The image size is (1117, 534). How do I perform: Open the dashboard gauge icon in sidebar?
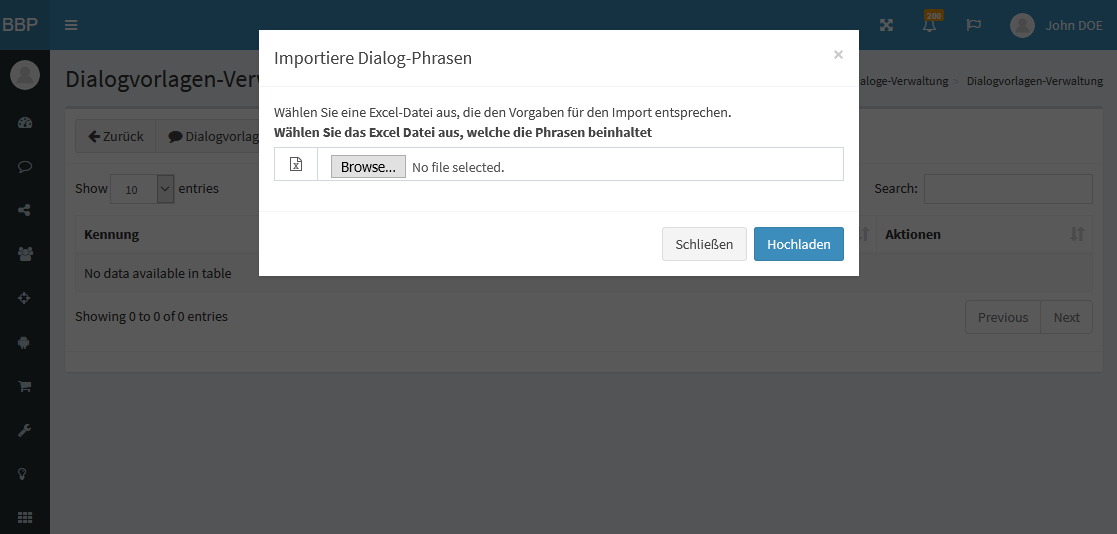[25, 122]
